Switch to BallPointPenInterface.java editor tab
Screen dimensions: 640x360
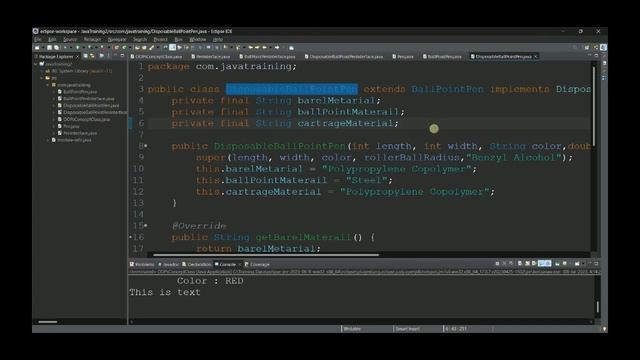pyautogui.click(x=267, y=57)
